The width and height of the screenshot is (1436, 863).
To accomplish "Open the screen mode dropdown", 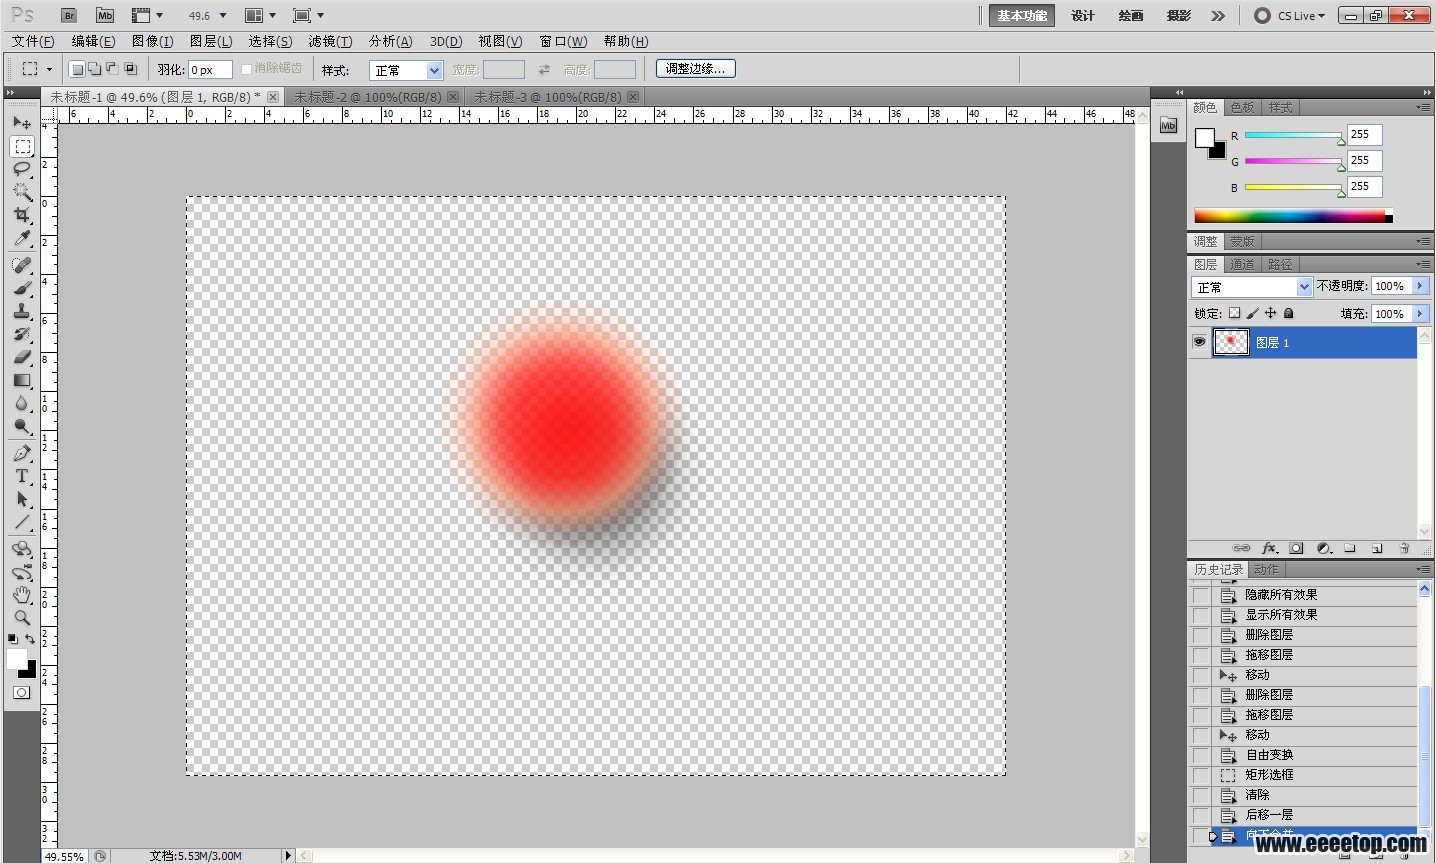I will [x=308, y=15].
